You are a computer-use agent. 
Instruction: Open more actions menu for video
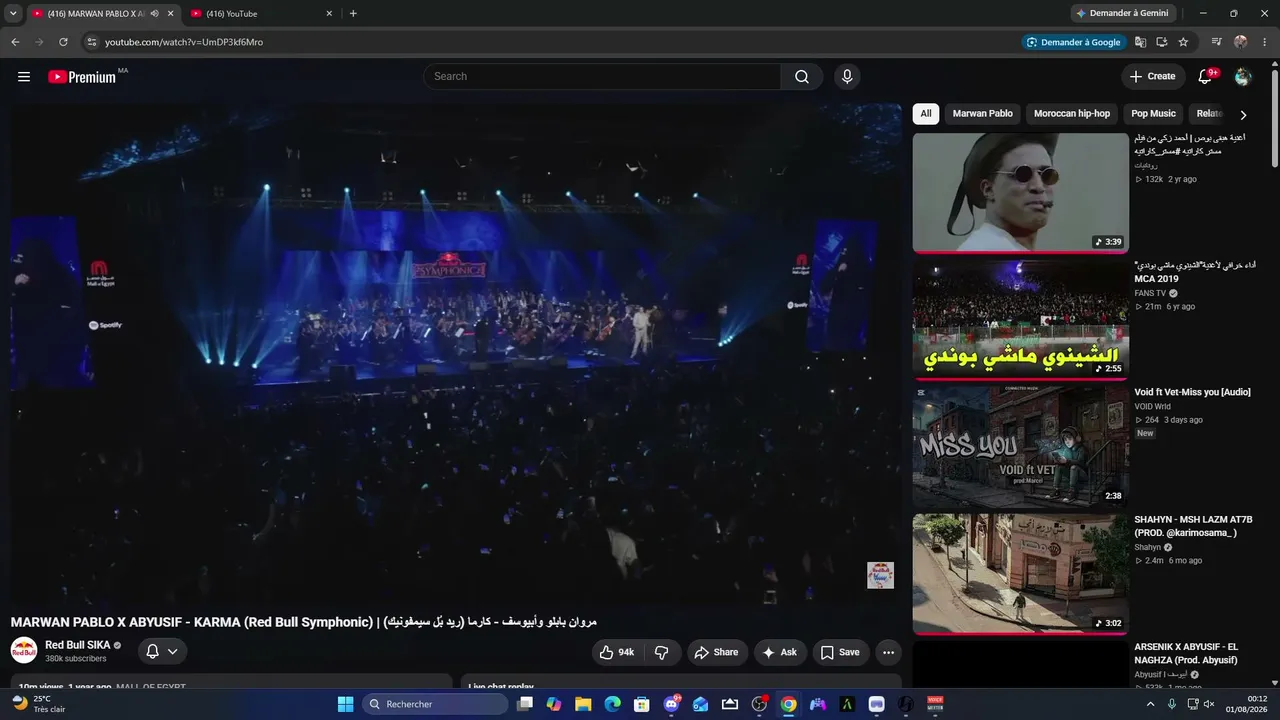coord(888,652)
